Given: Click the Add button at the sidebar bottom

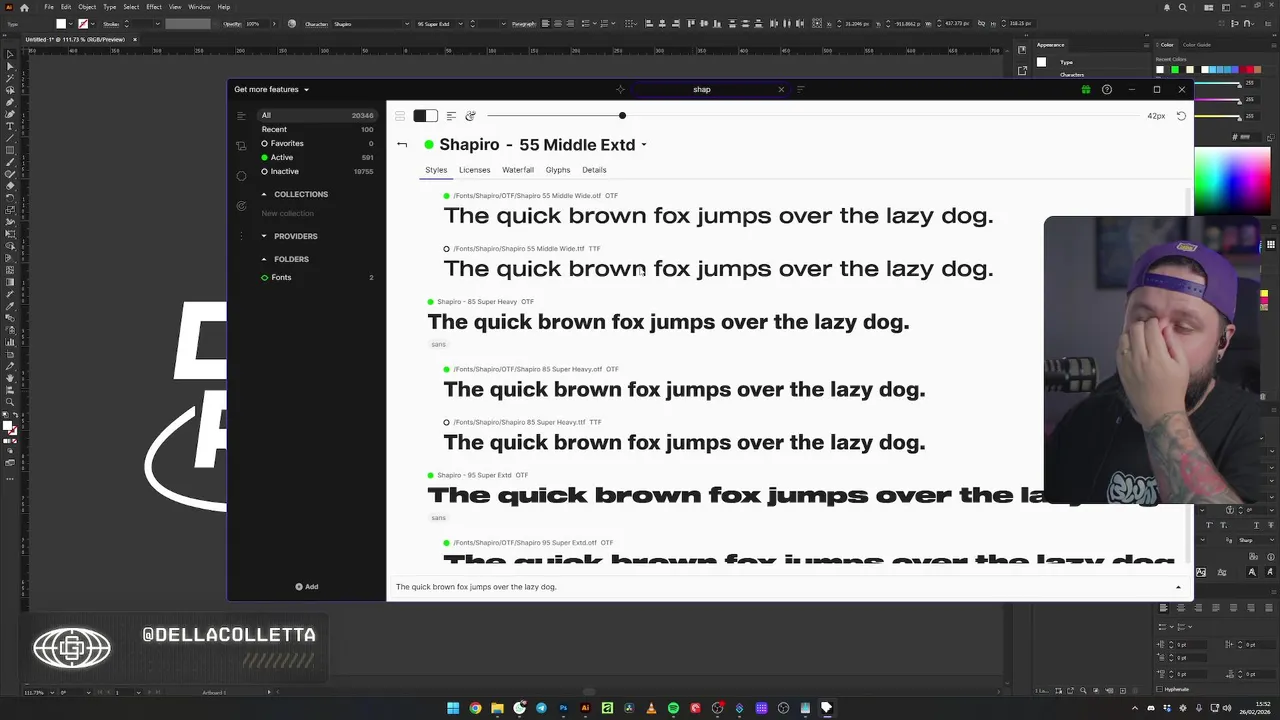Looking at the screenshot, I should (307, 587).
